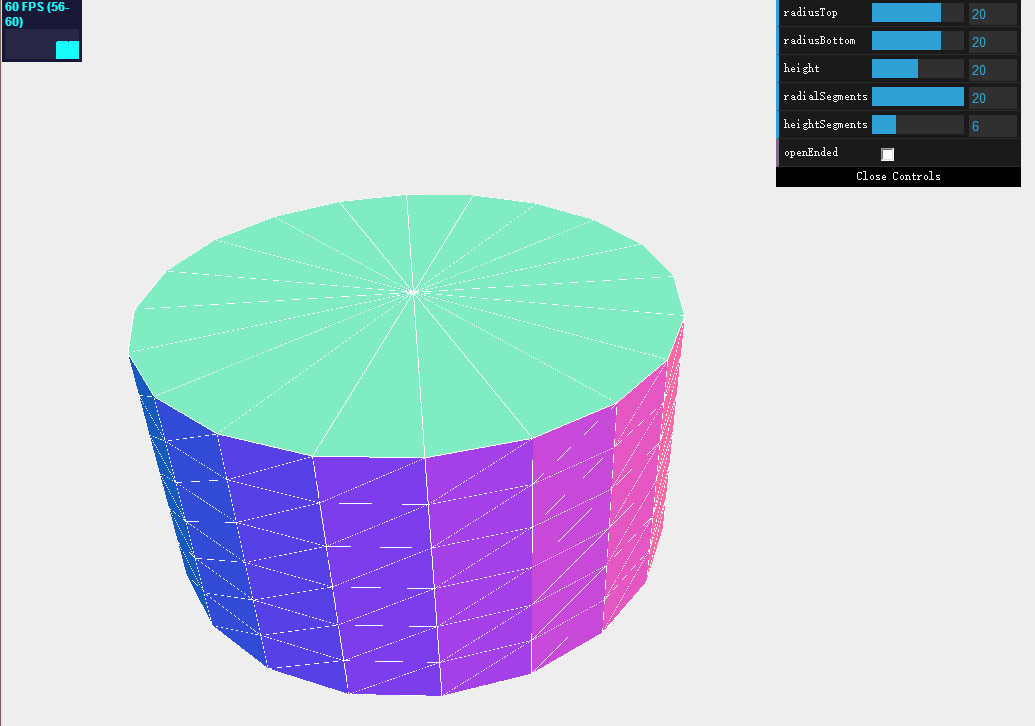Set the heightSegments slider
This screenshot has height=726, width=1035.
pyautogui.click(x=917, y=125)
